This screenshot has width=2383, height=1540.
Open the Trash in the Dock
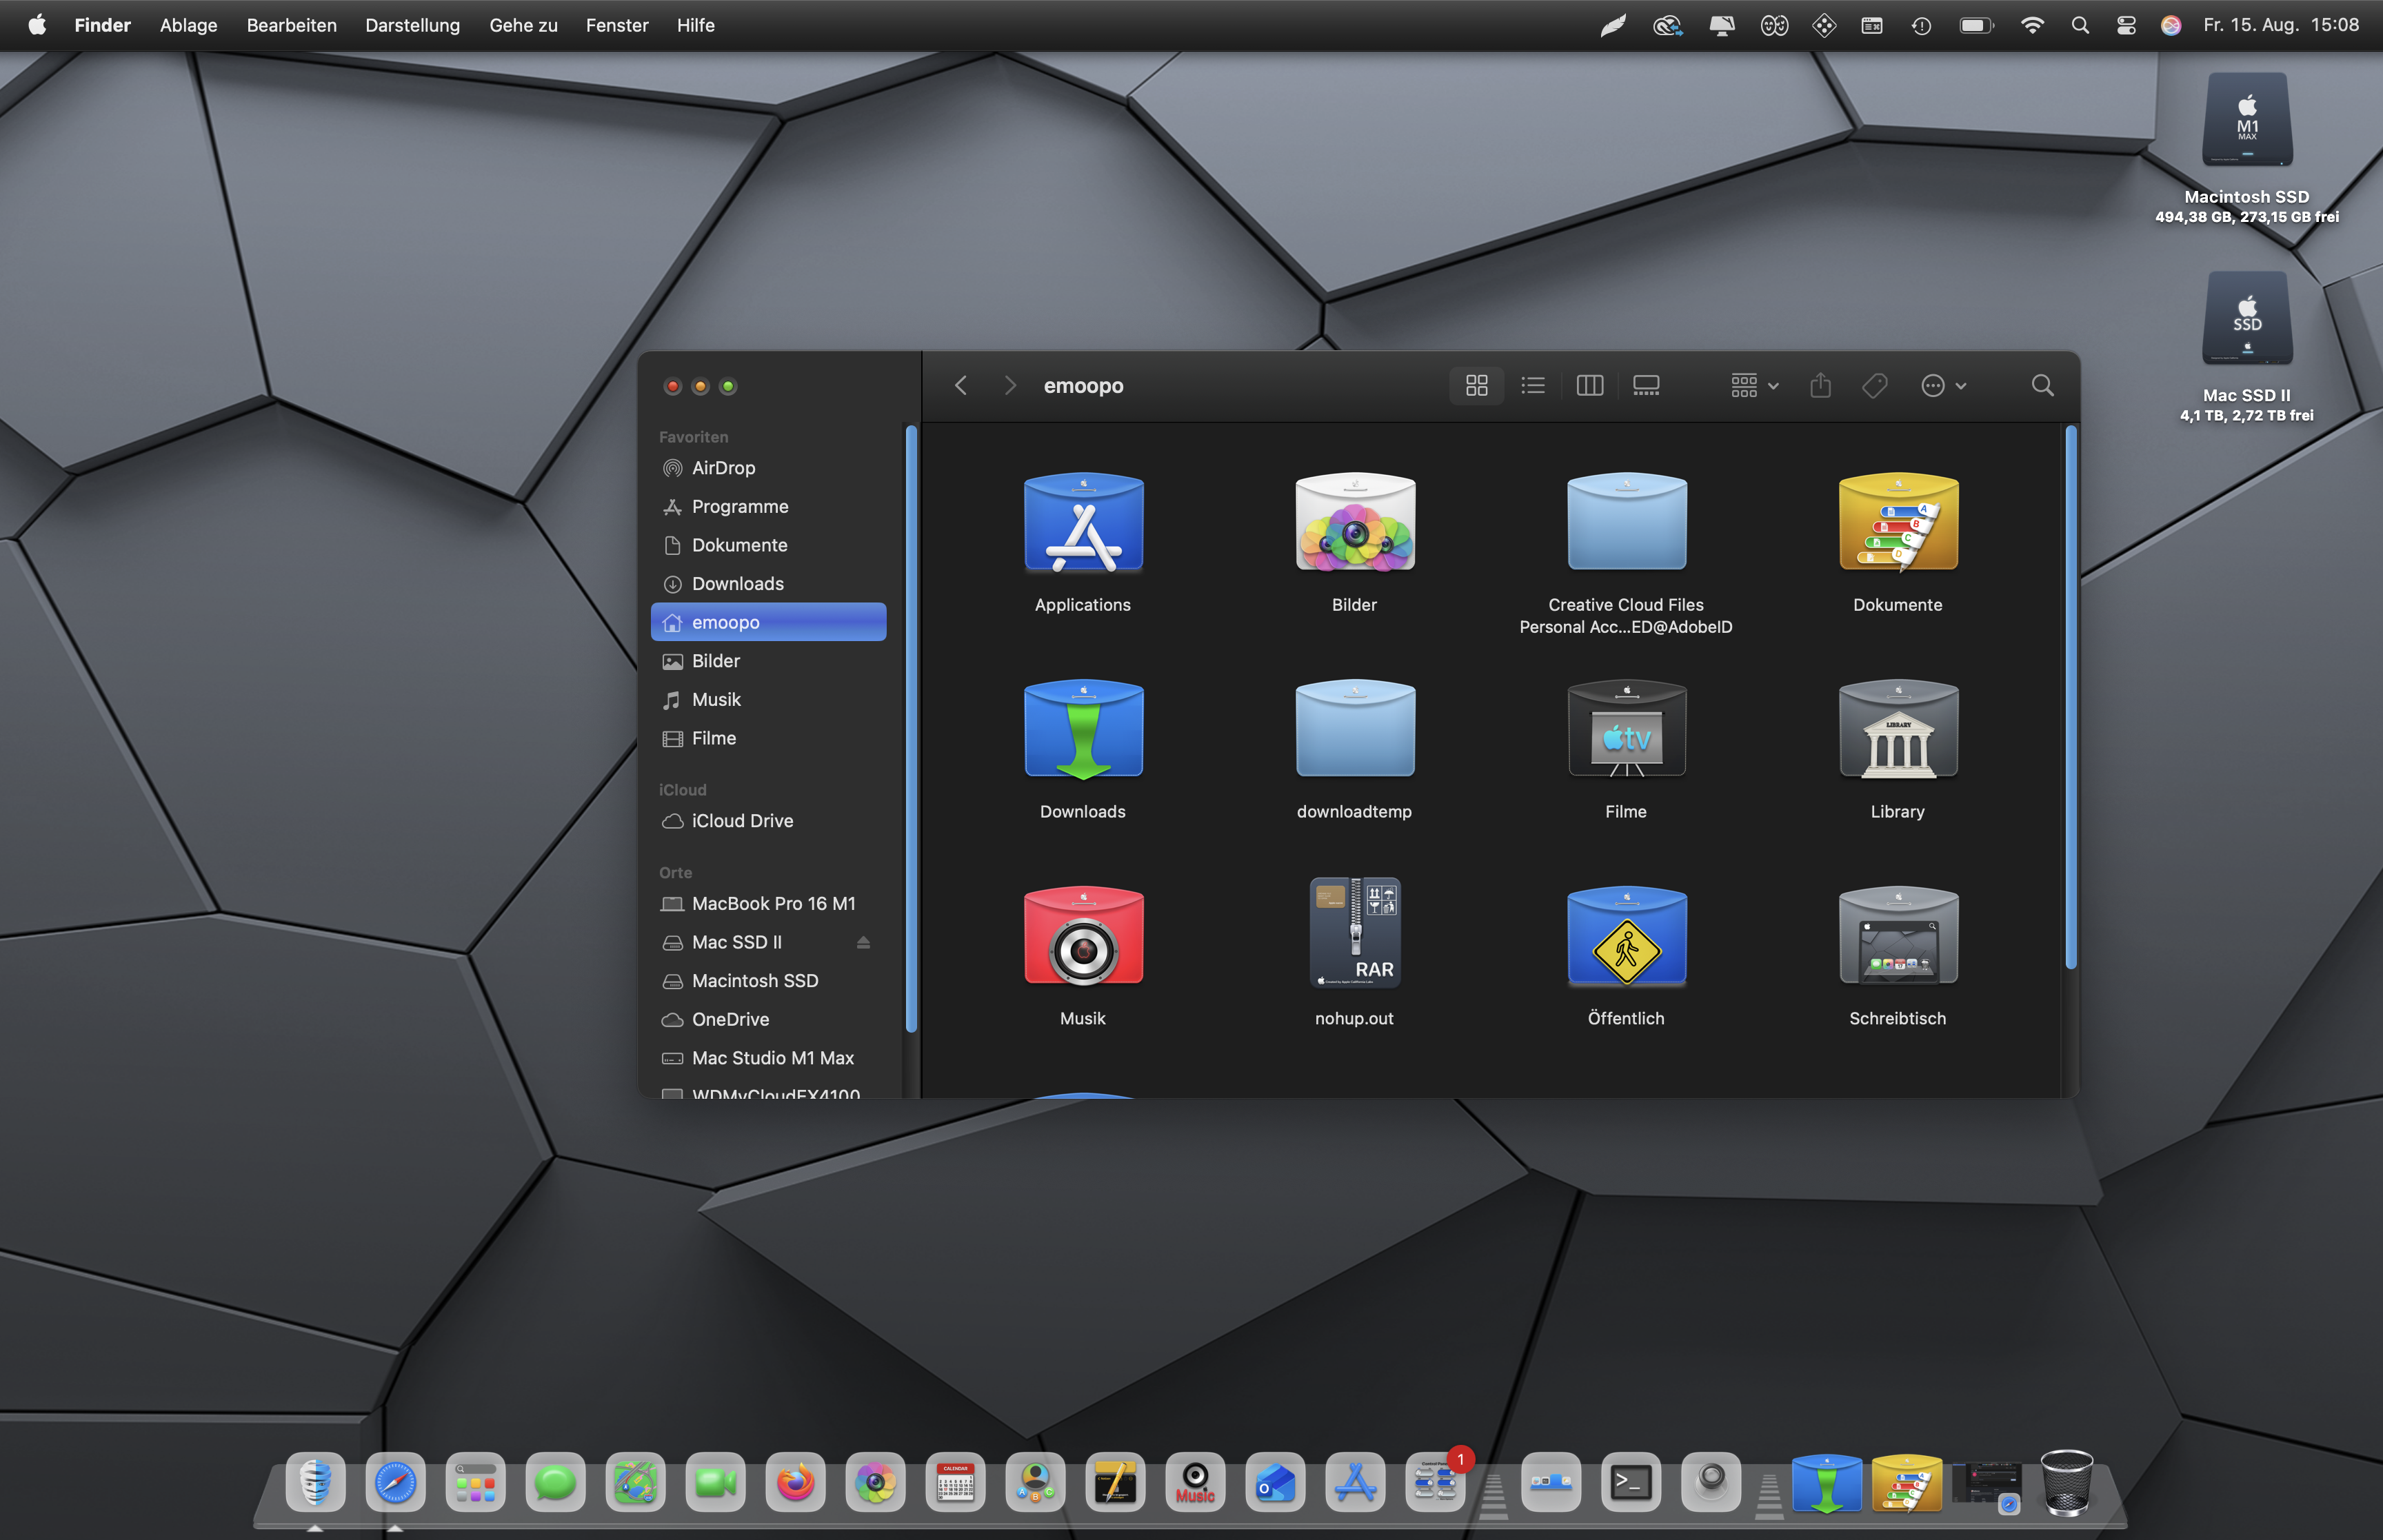(x=2066, y=1482)
